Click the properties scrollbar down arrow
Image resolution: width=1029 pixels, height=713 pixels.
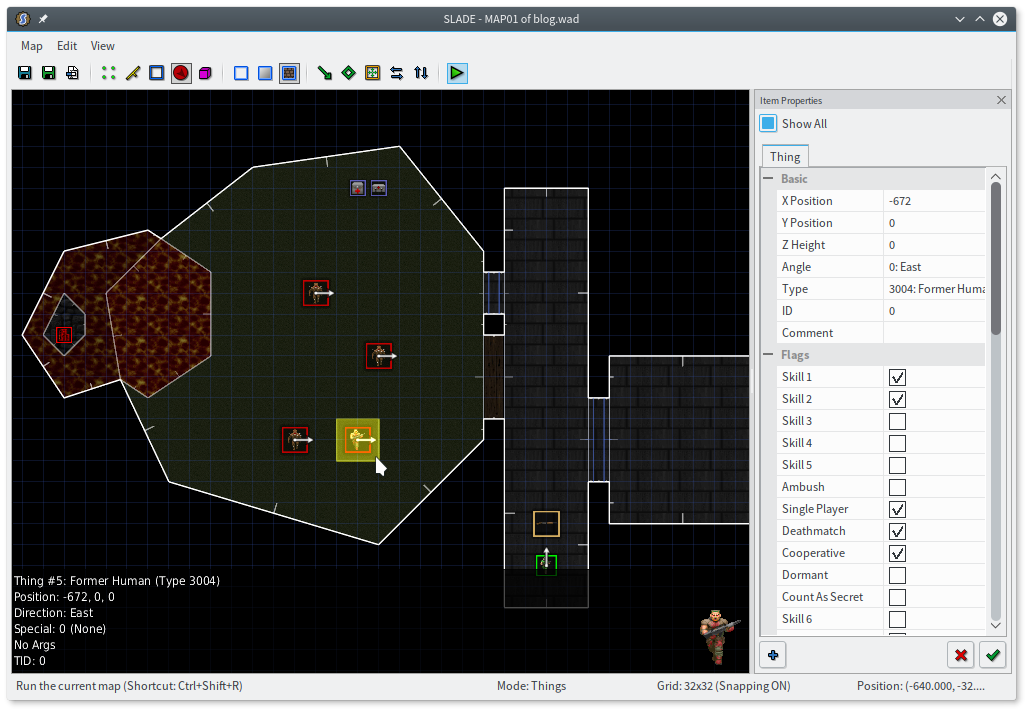tap(995, 626)
